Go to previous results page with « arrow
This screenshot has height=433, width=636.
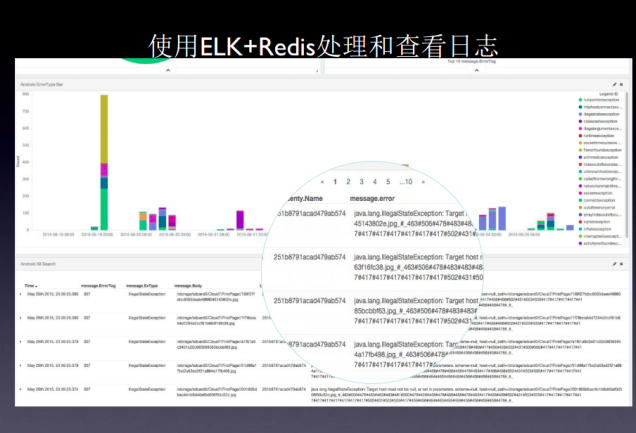click(322, 182)
